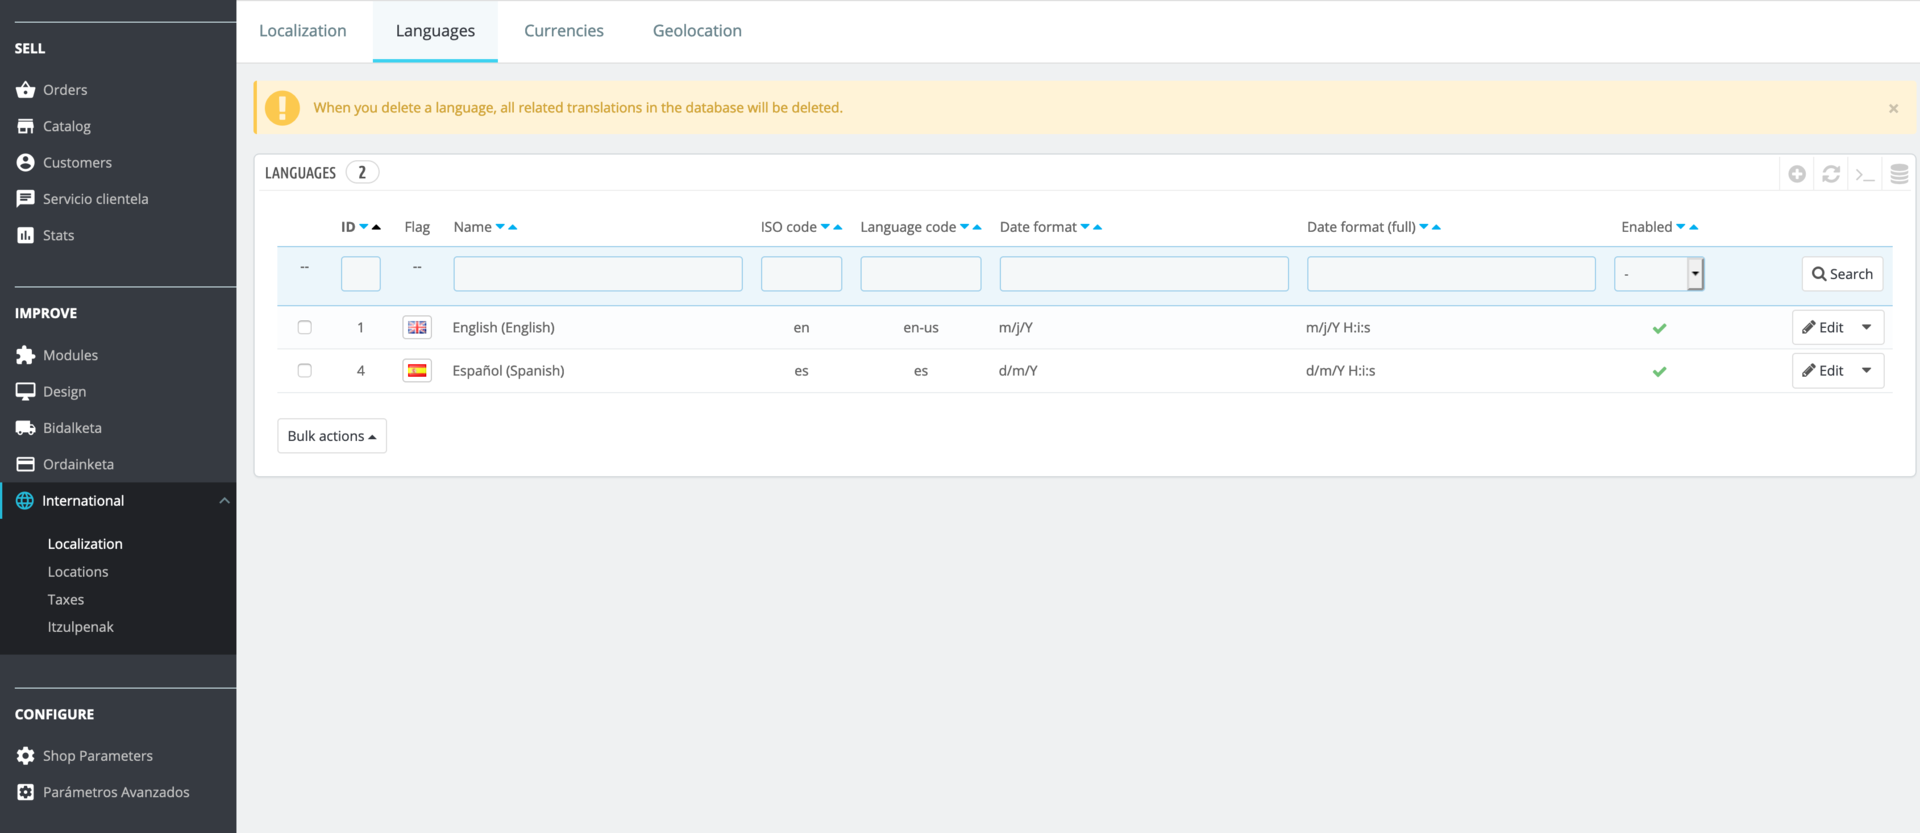This screenshot has height=833, width=1920.
Task: Click the Modules puzzle icon in sidebar
Action: coord(25,355)
